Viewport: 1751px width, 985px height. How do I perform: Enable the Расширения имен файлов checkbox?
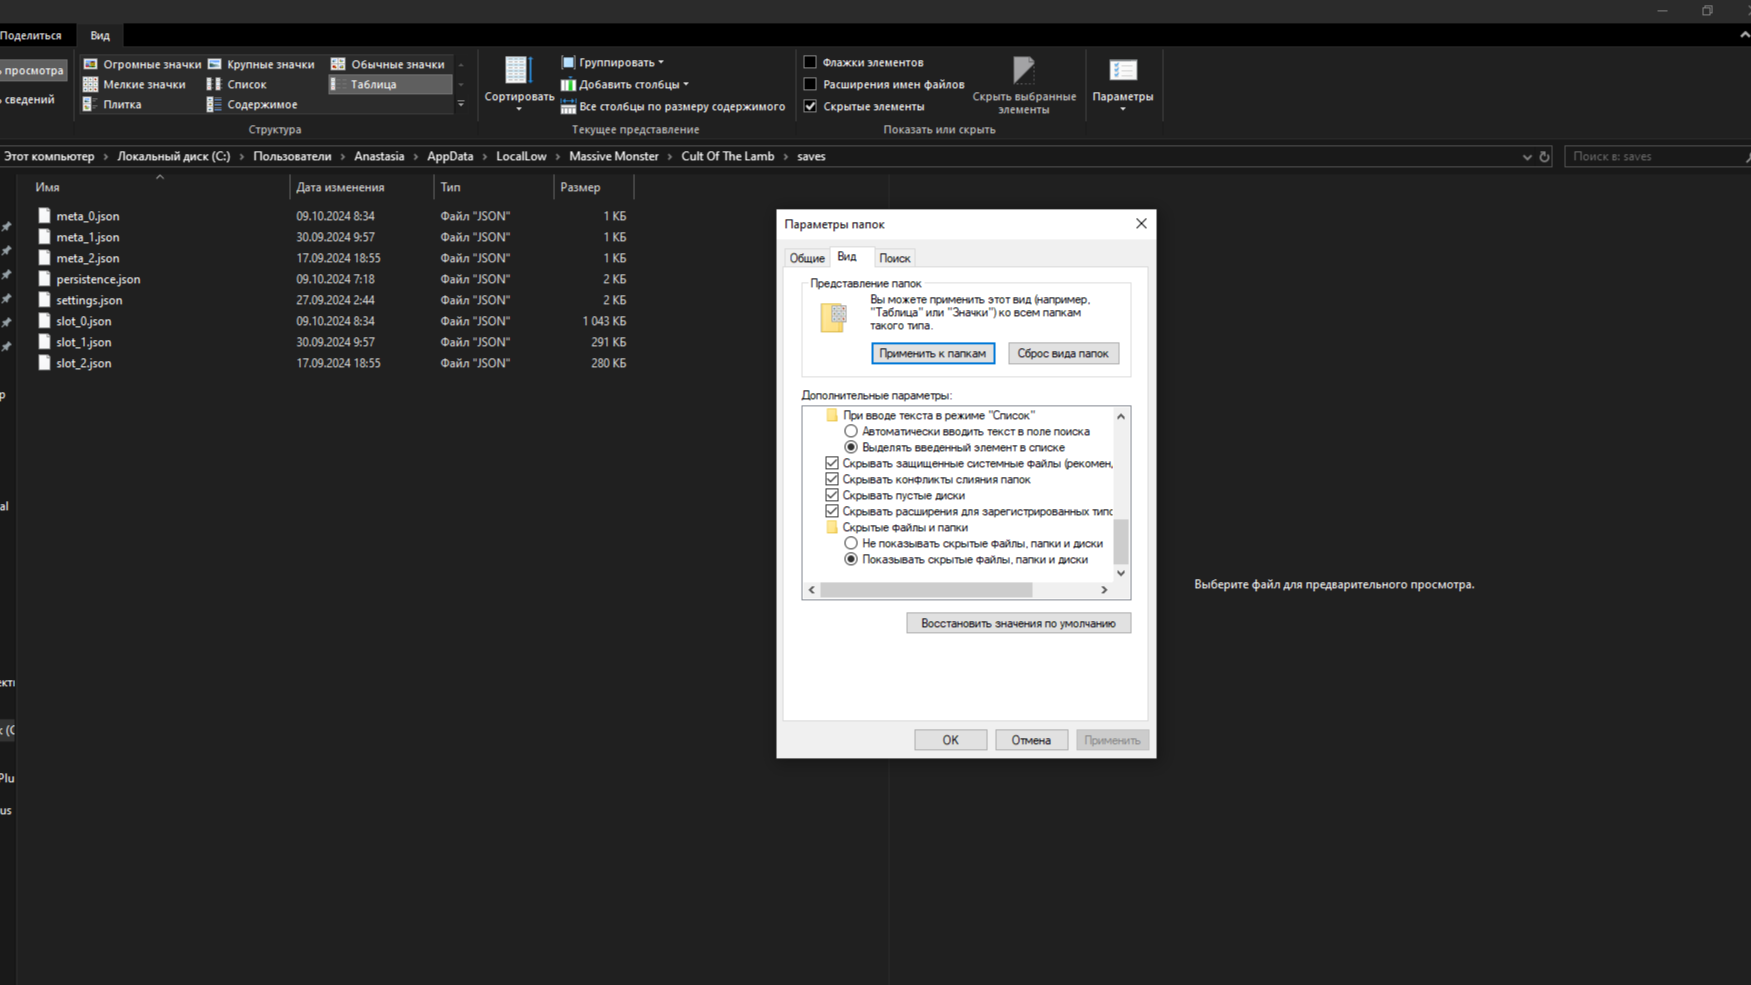coord(810,84)
